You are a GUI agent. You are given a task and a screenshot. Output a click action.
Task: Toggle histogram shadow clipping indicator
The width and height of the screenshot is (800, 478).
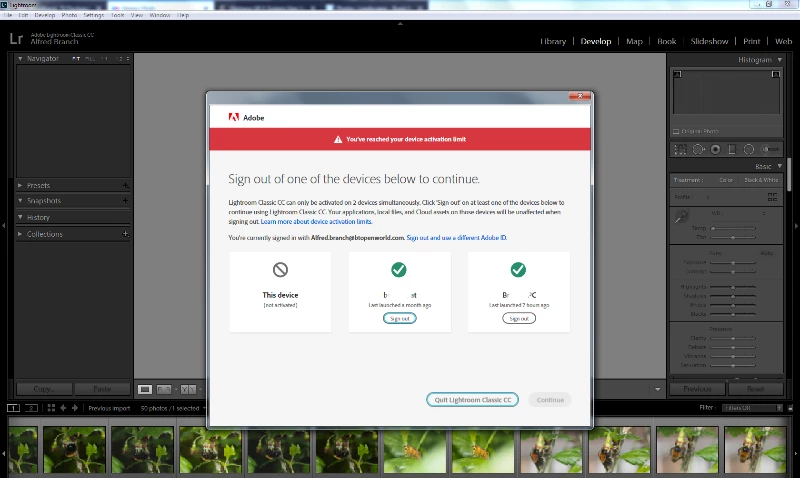click(x=677, y=74)
